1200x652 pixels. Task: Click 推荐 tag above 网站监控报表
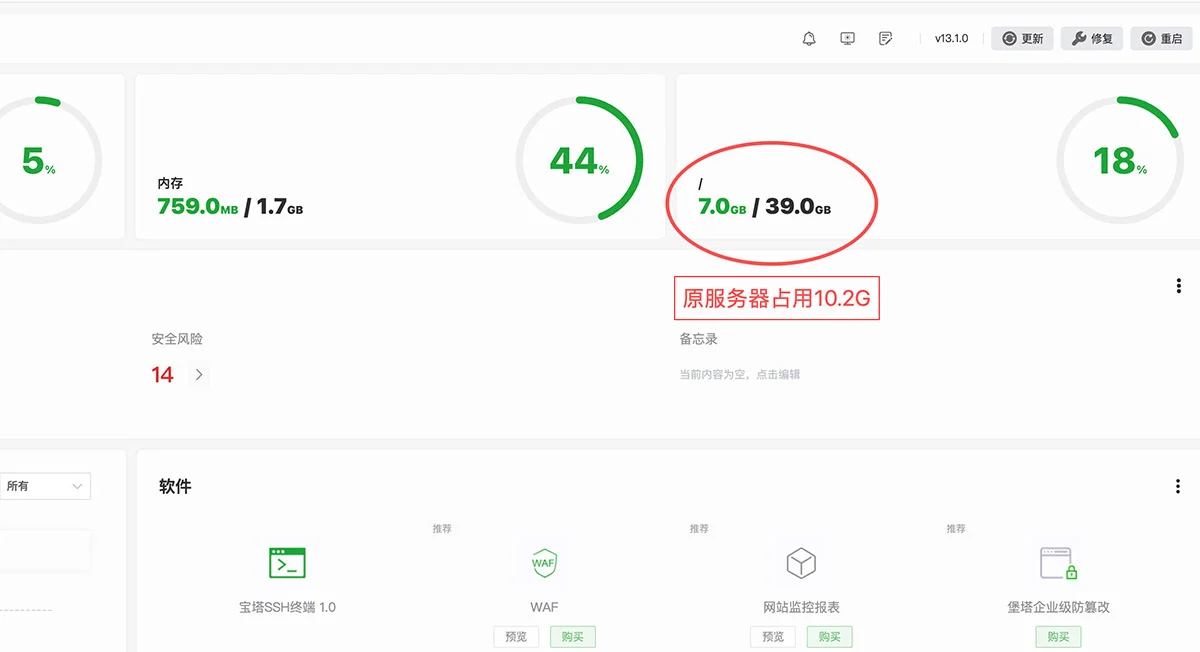click(x=699, y=528)
